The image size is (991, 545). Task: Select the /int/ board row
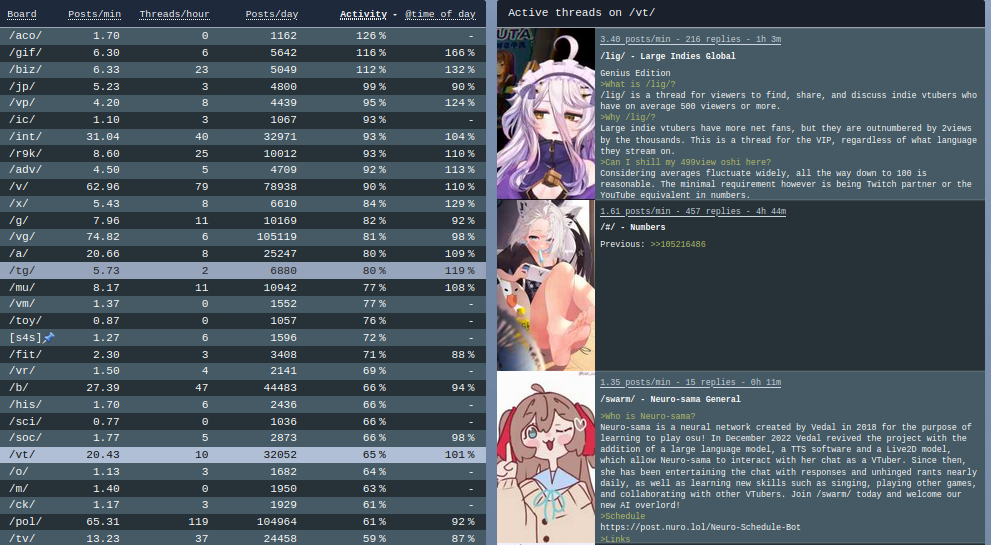tap(243, 137)
